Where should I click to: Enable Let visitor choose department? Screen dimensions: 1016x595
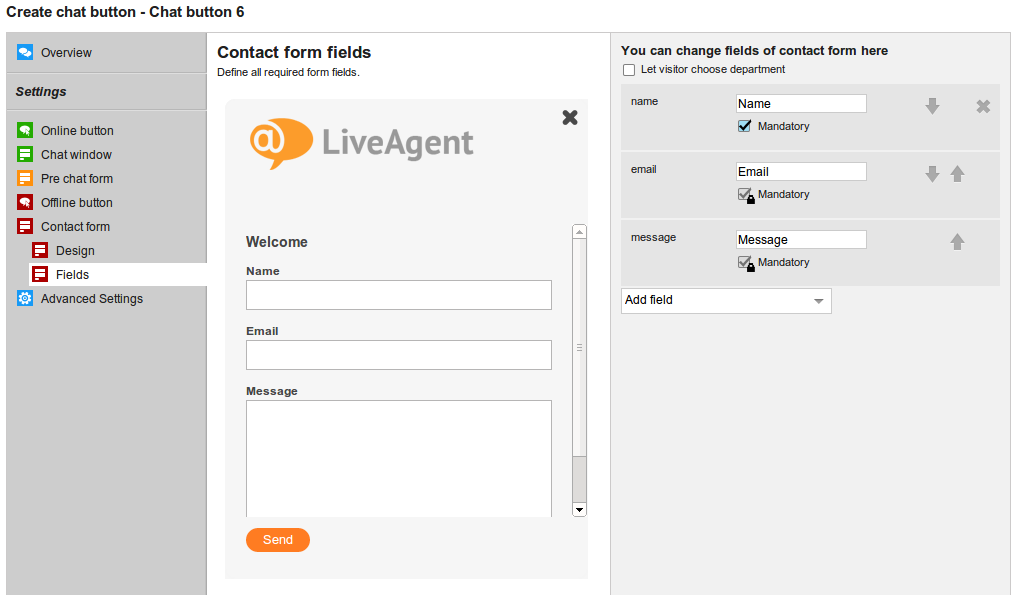coord(629,70)
